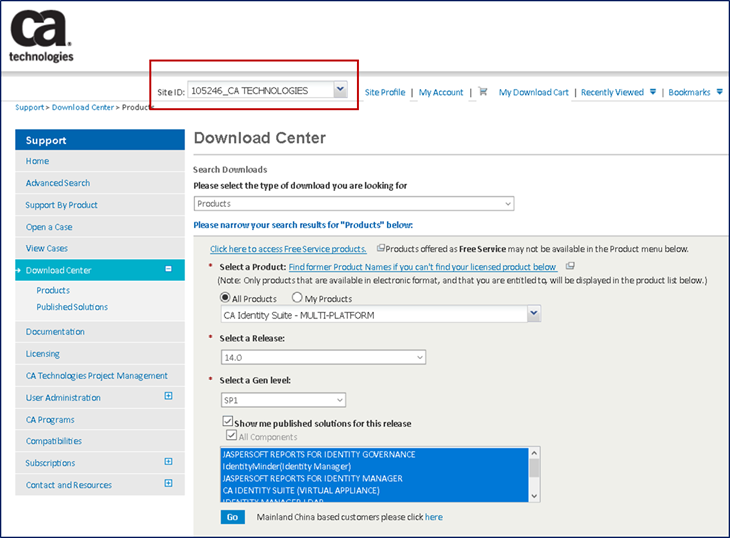Expand Contact and Resources in sidebar

click(x=169, y=483)
